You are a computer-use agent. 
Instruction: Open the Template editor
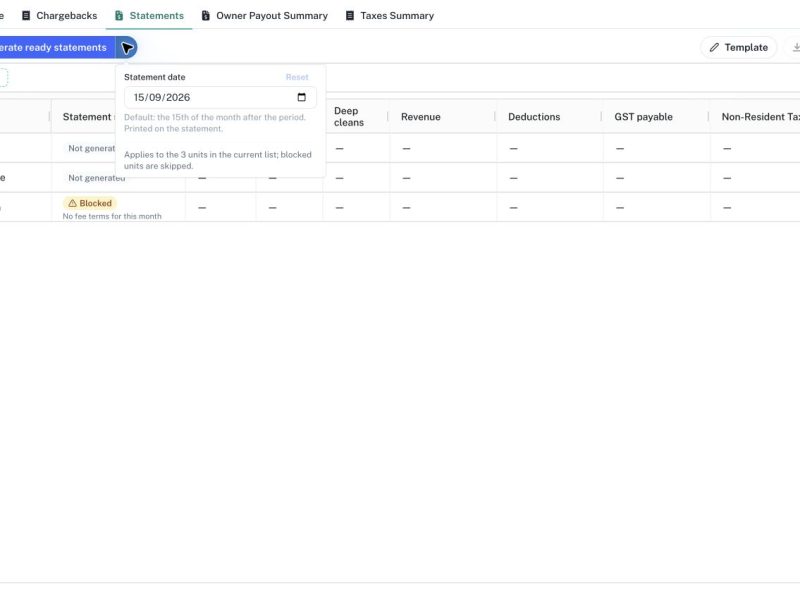738,47
